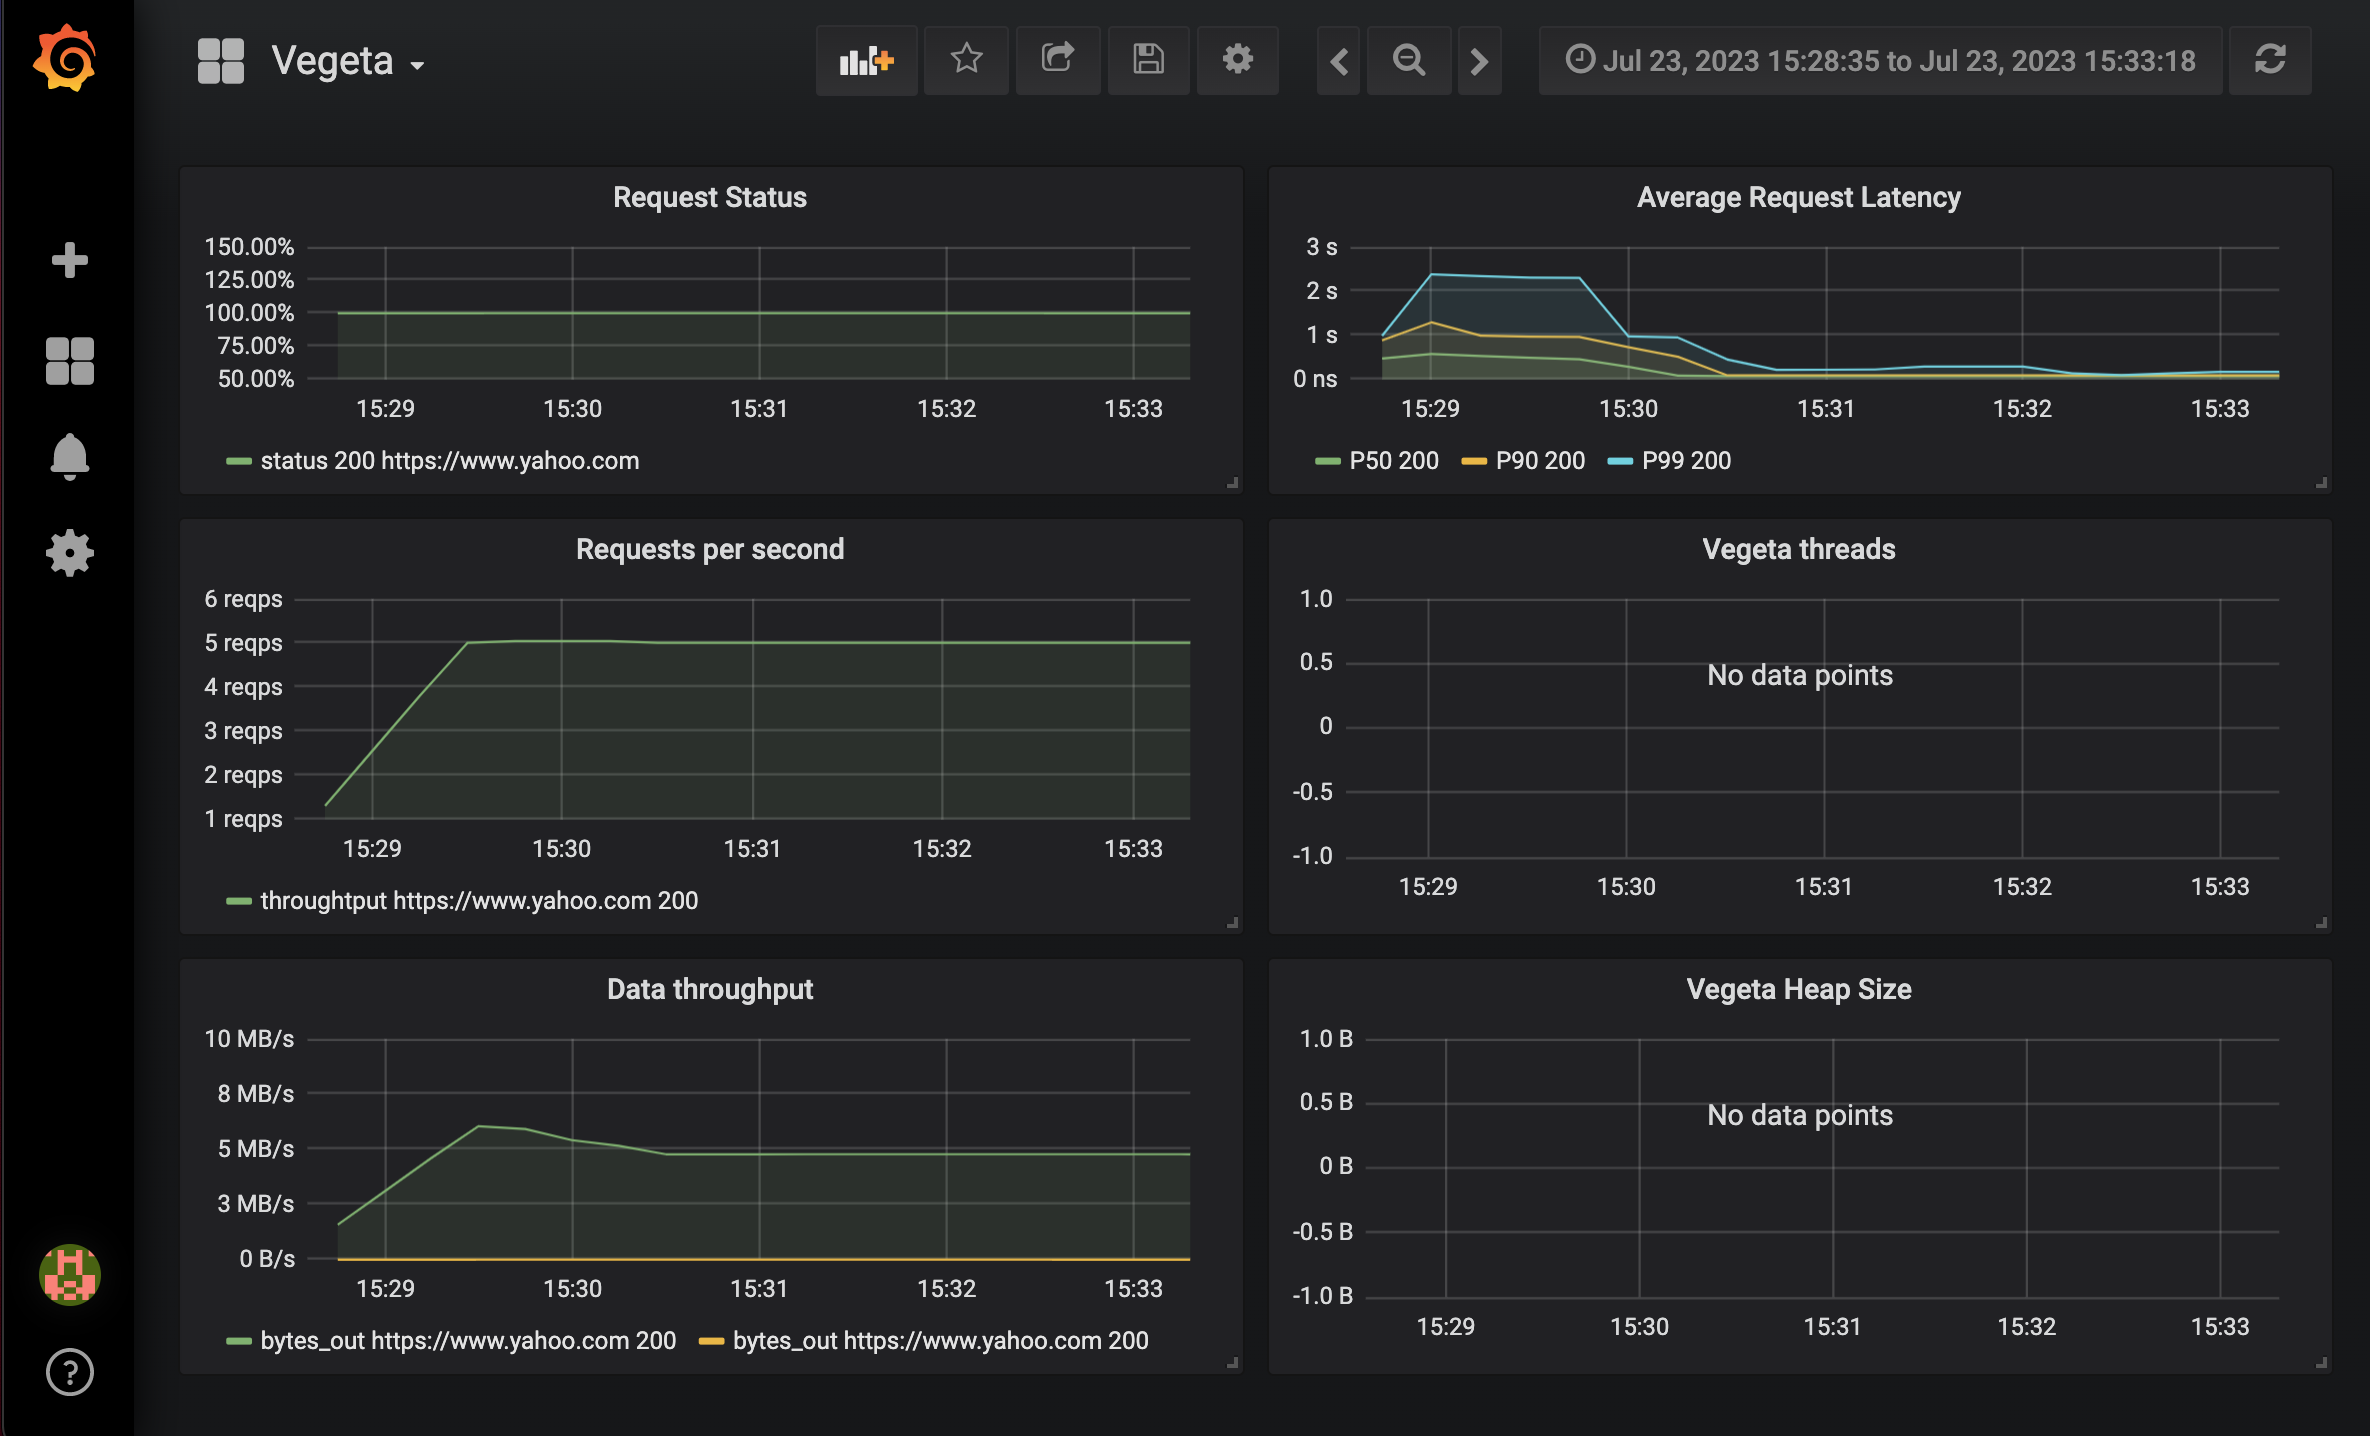
Task: Open Create plus menu in sidebar
Action: [69, 260]
